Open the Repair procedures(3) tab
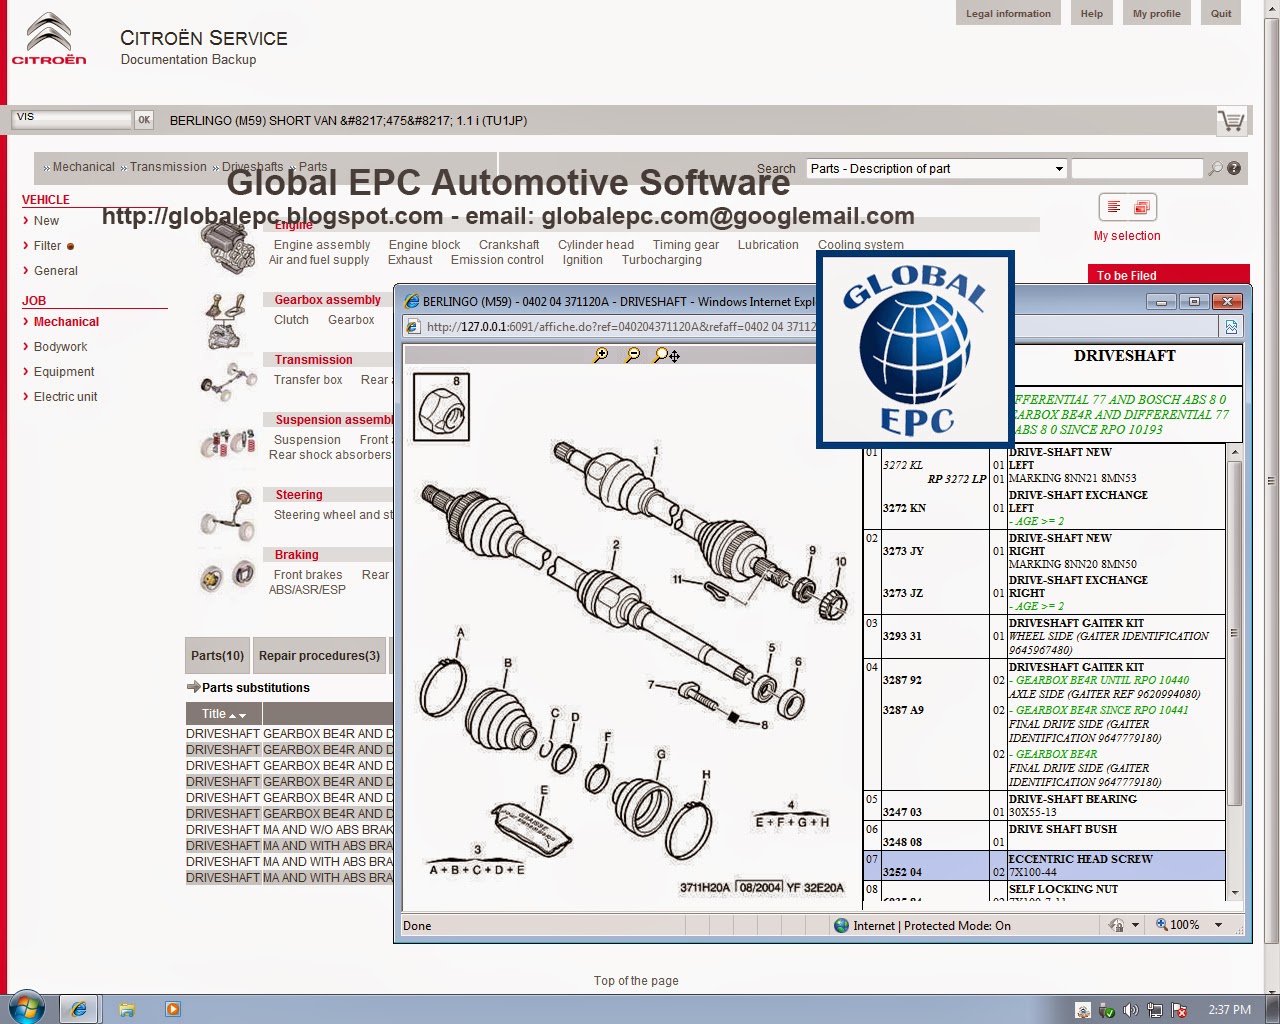 pyautogui.click(x=319, y=656)
